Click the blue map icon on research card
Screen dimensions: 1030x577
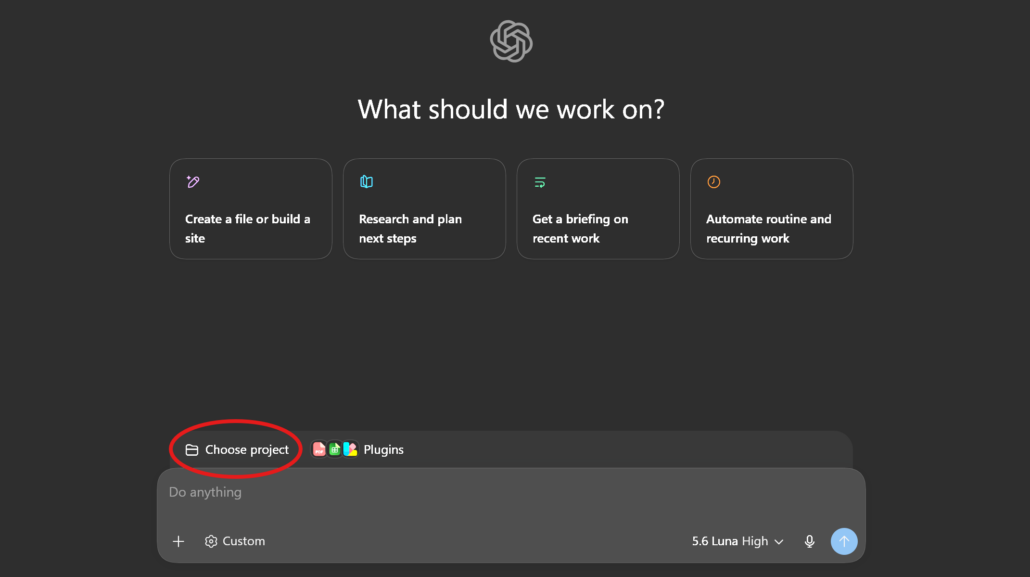367,181
